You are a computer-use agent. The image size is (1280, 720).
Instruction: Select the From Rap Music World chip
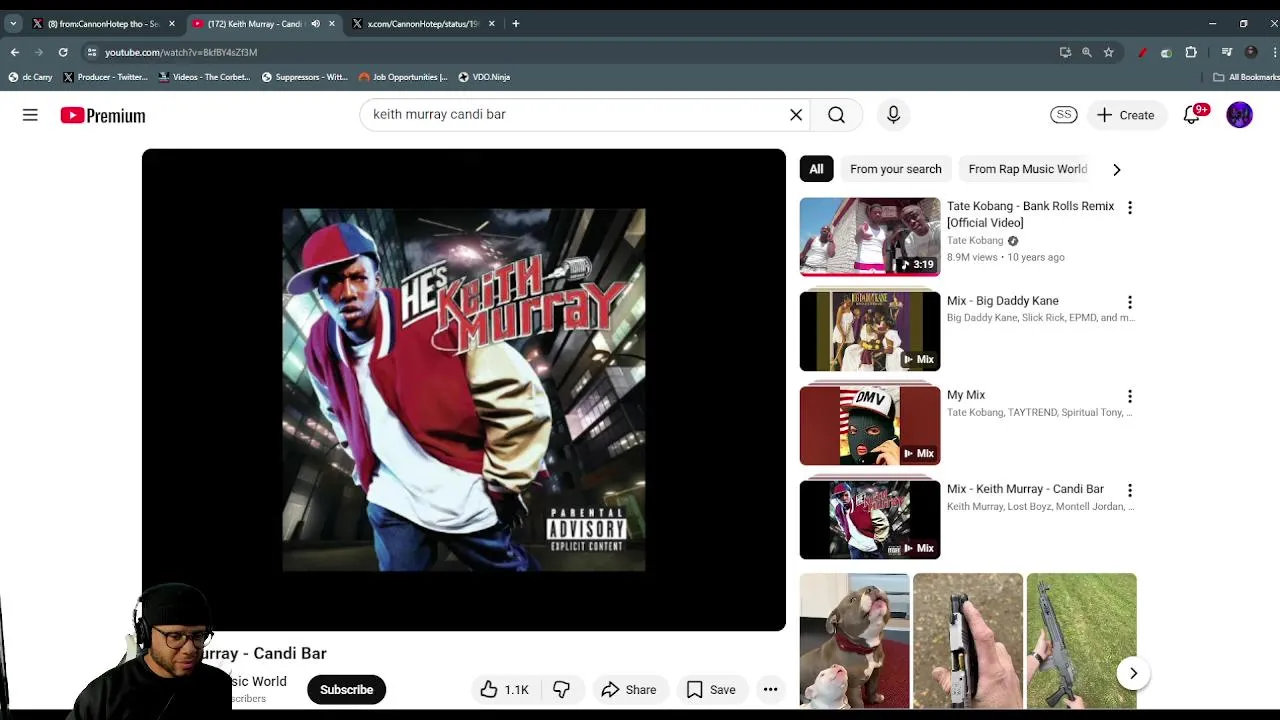[1027, 169]
